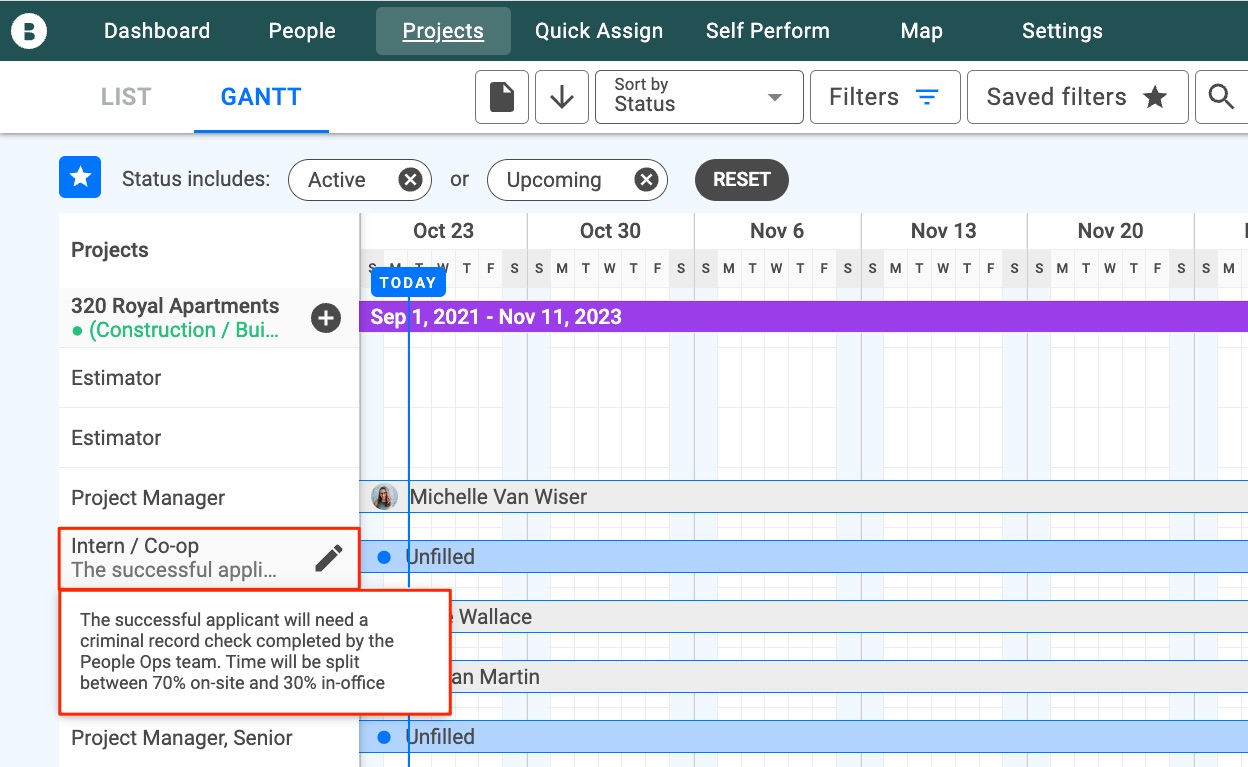Open the Map view

tap(922, 31)
